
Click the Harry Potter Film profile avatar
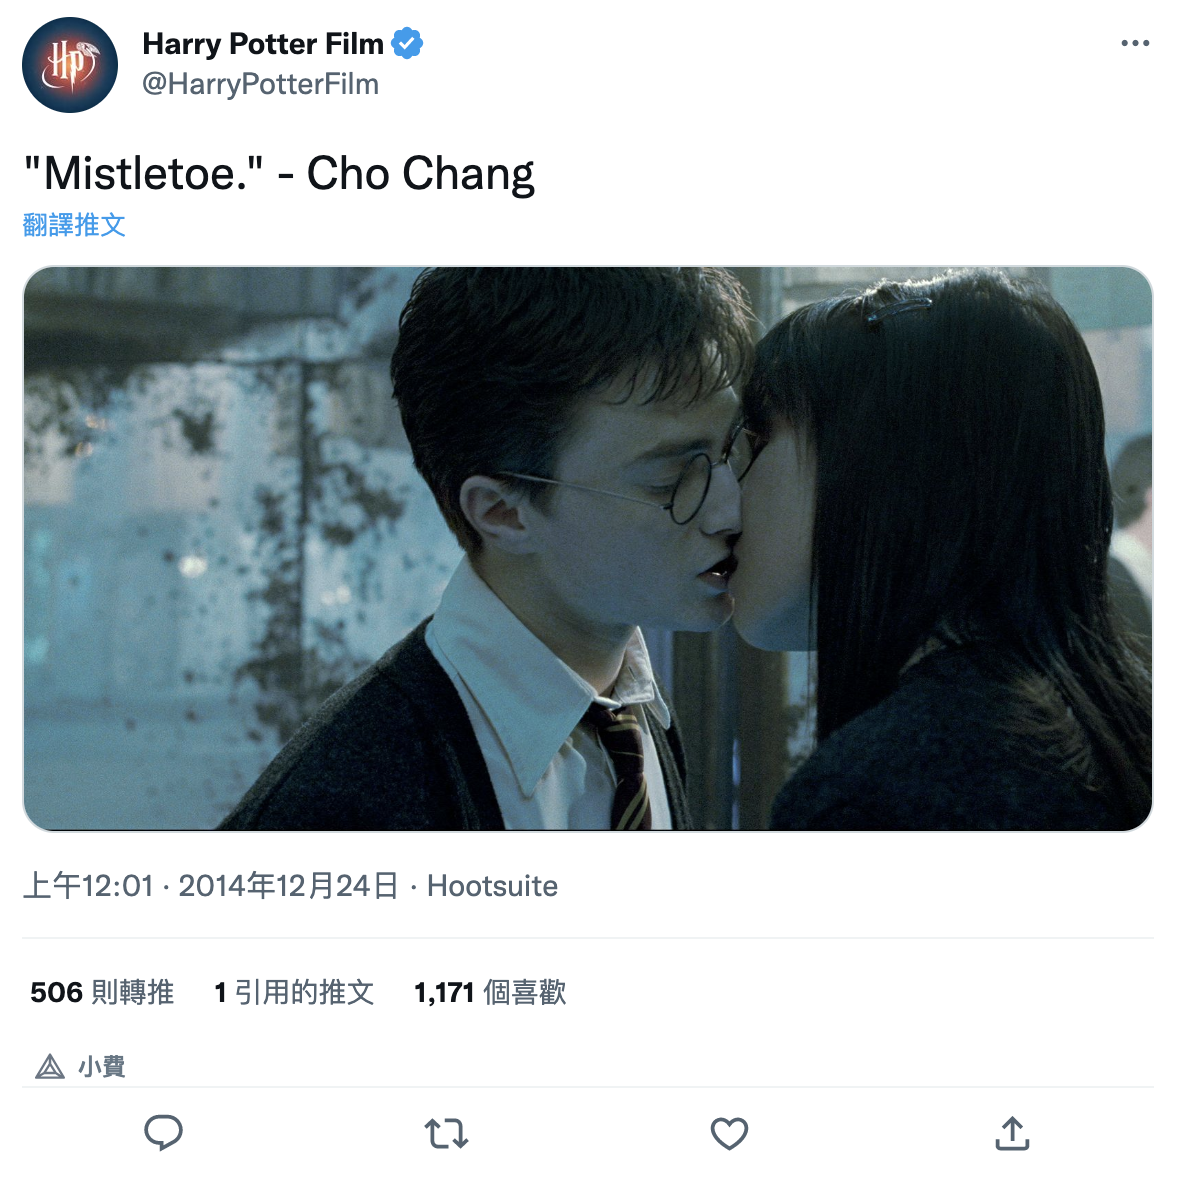point(70,65)
